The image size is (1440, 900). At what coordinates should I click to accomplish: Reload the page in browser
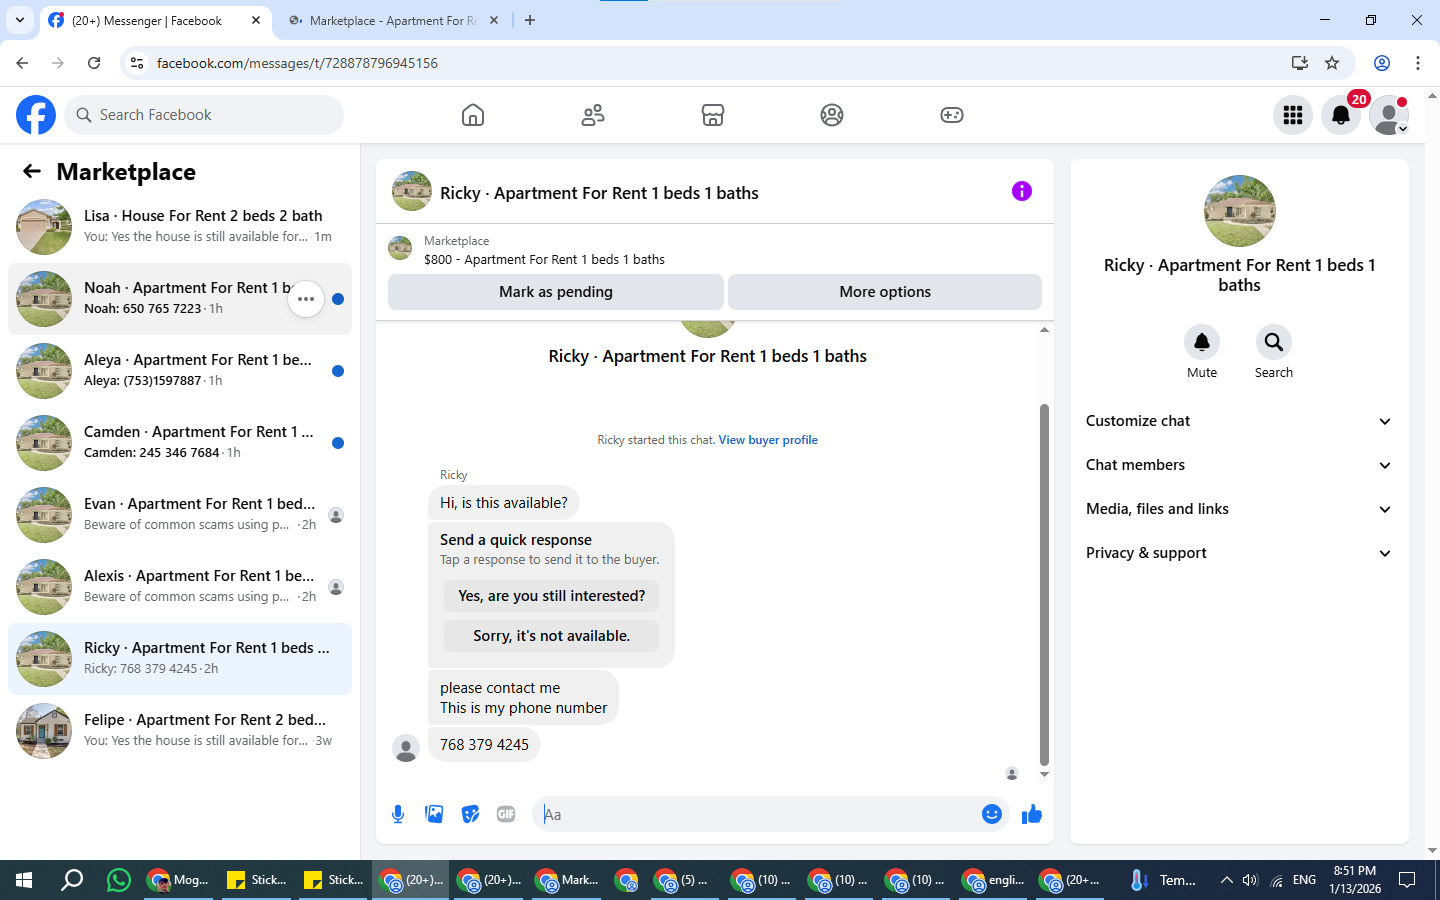click(94, 63)
